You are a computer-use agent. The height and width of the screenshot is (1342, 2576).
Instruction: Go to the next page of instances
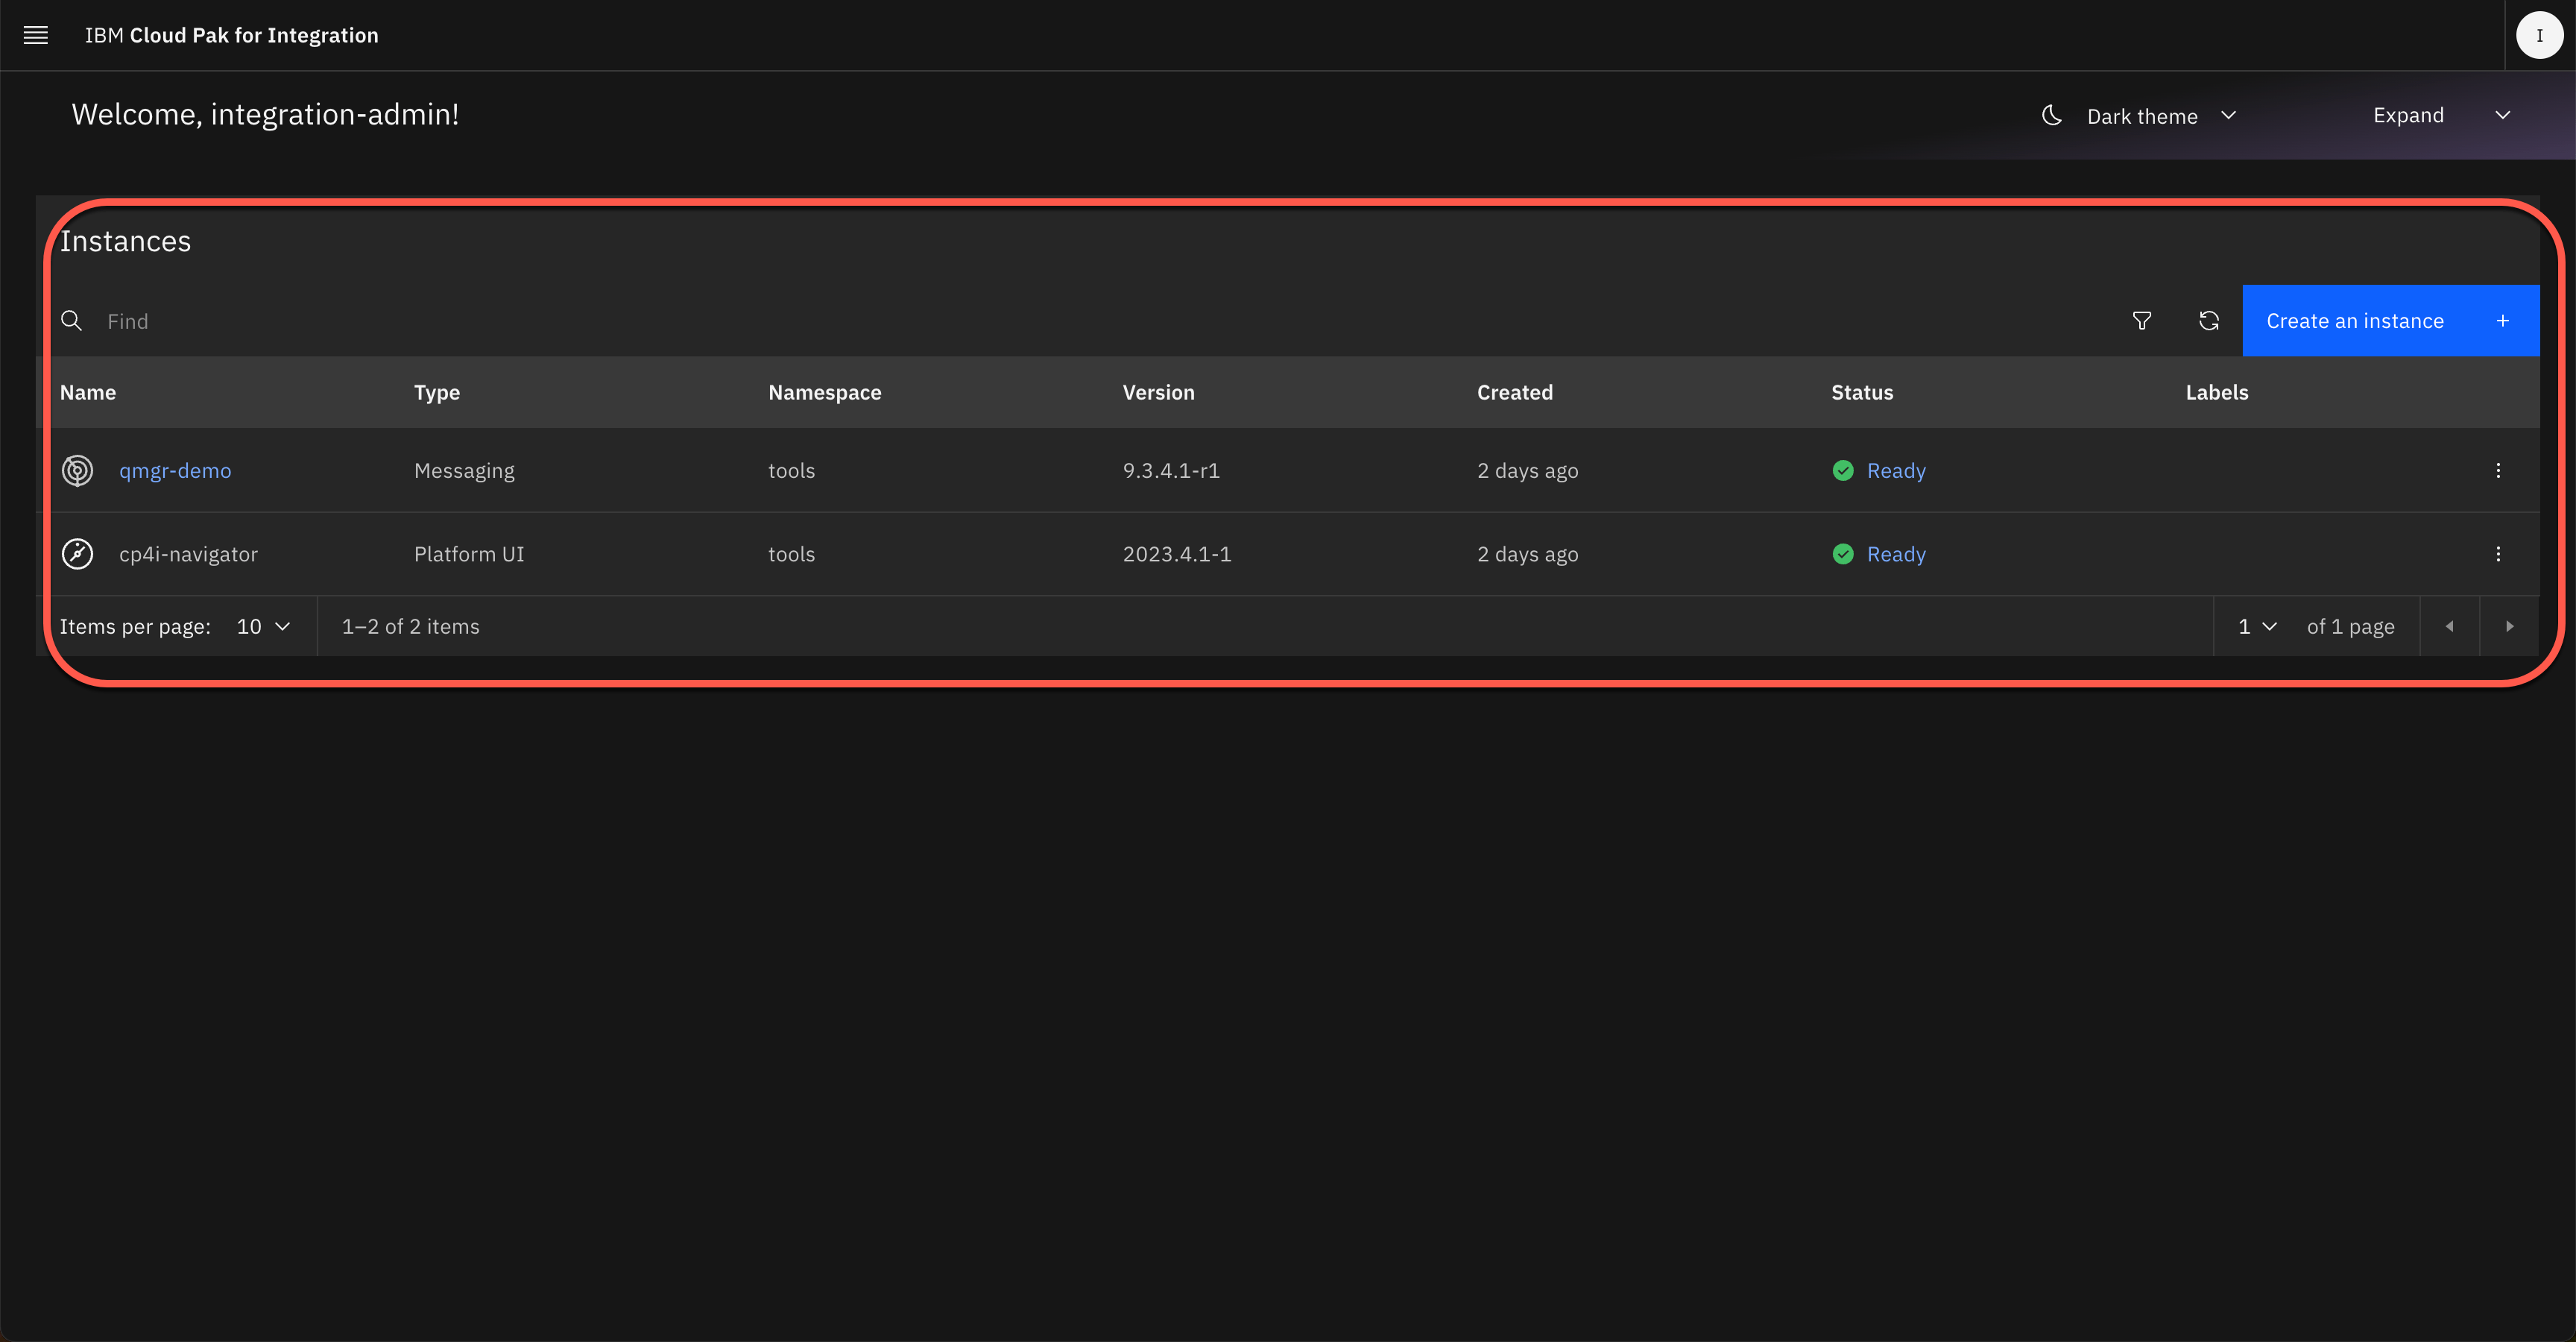(2511, 626)
